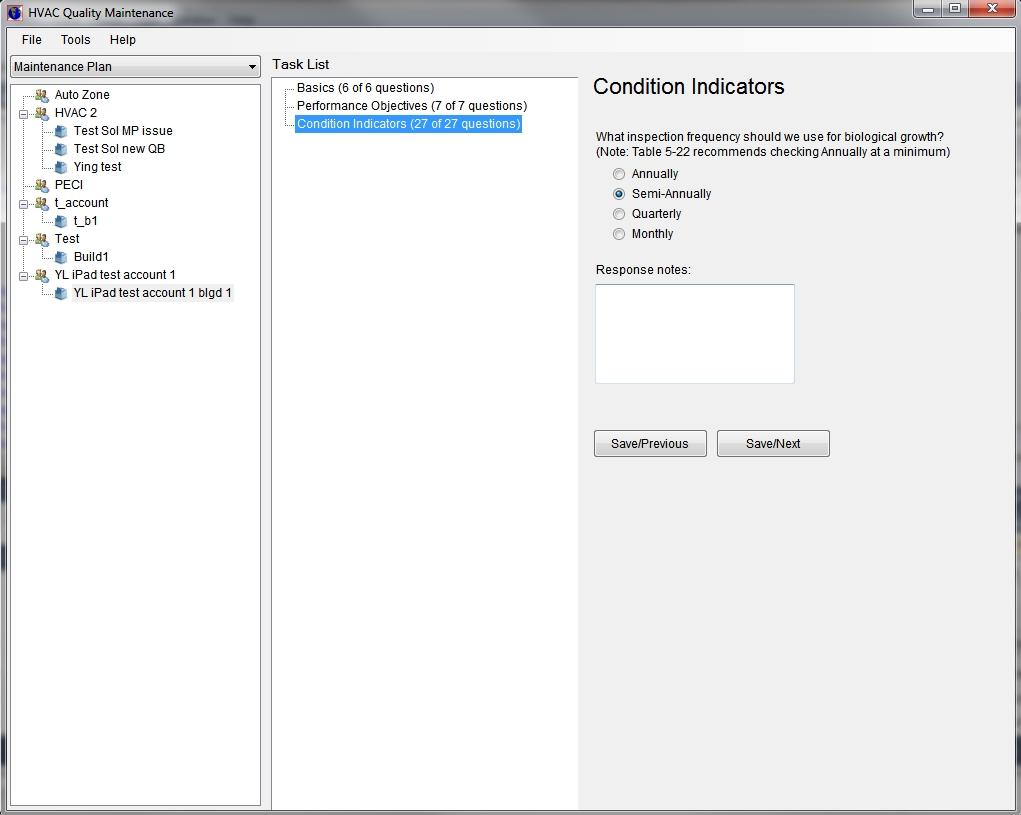Click the Test Sol new QB building icon
Screen dimensions: 1021x815
pos(61,149)
